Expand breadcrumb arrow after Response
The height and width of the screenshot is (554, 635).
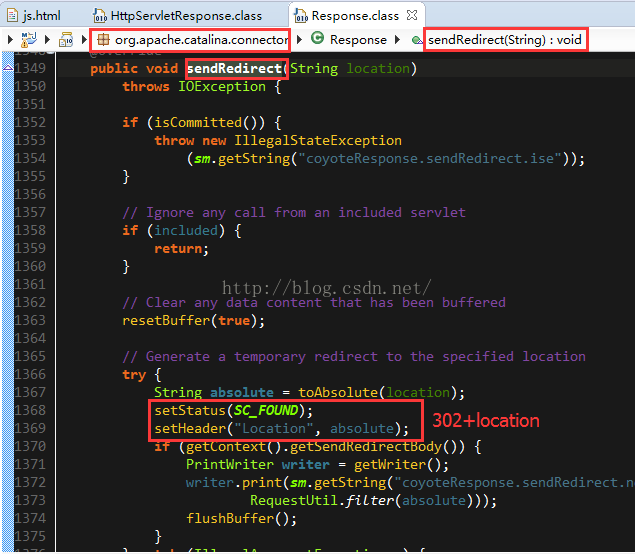click(x=397, y=39)
